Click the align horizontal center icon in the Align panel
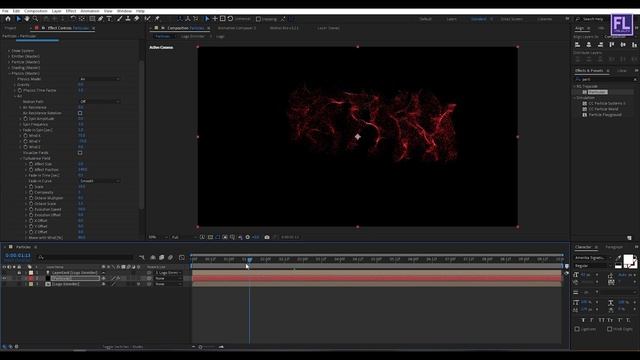Screen dimensions: 640x360 coord(589,44)
